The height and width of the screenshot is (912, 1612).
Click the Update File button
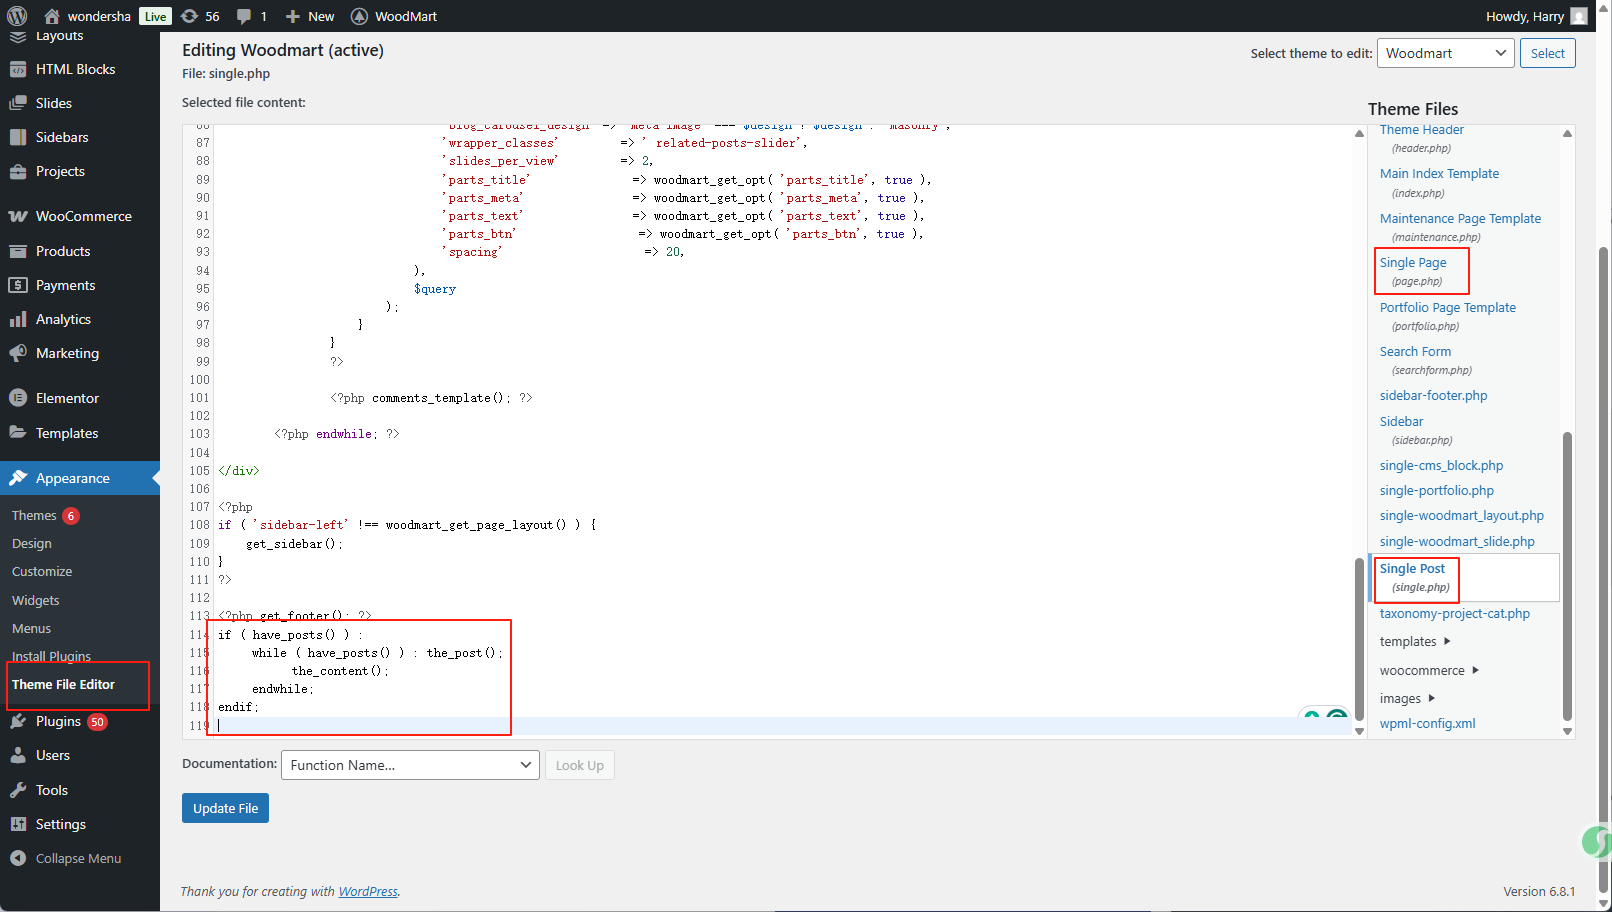(225, 808)
